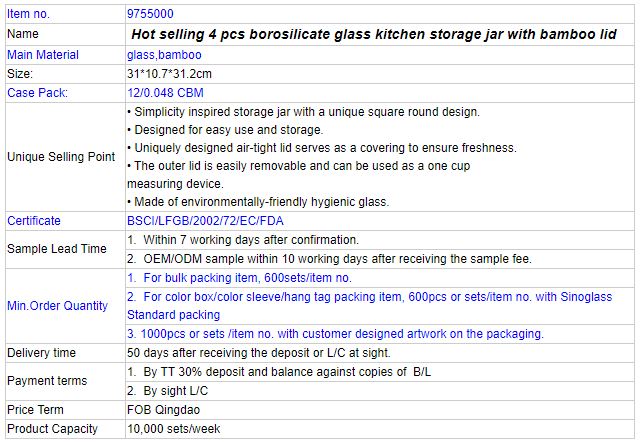Click the size value 31*10.7*31.2cm

169,74
